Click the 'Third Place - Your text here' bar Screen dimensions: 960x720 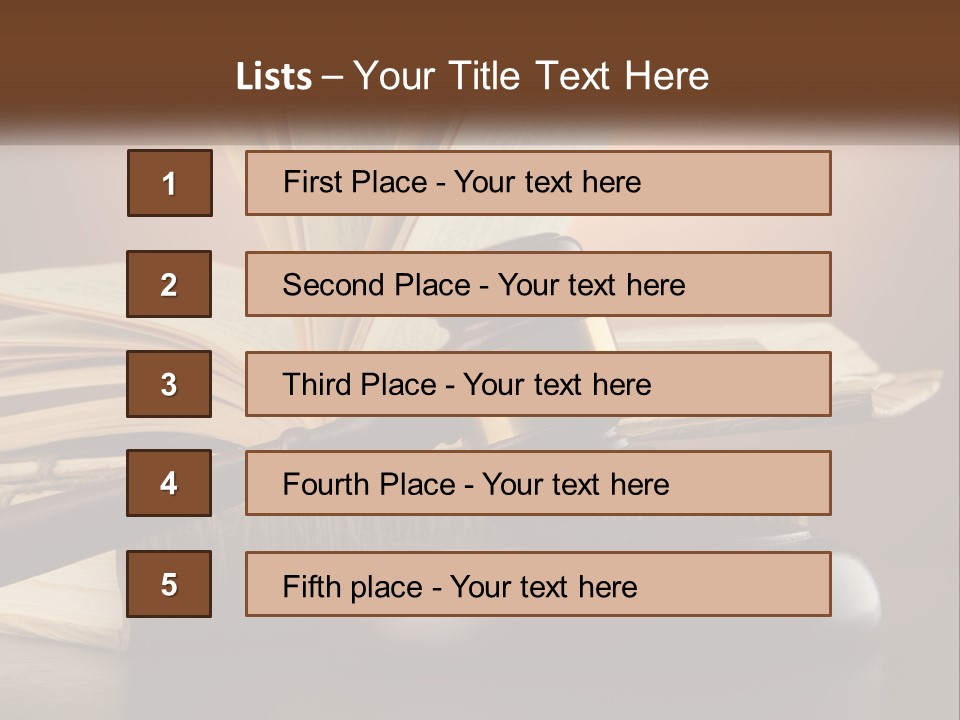coord(538,384)
